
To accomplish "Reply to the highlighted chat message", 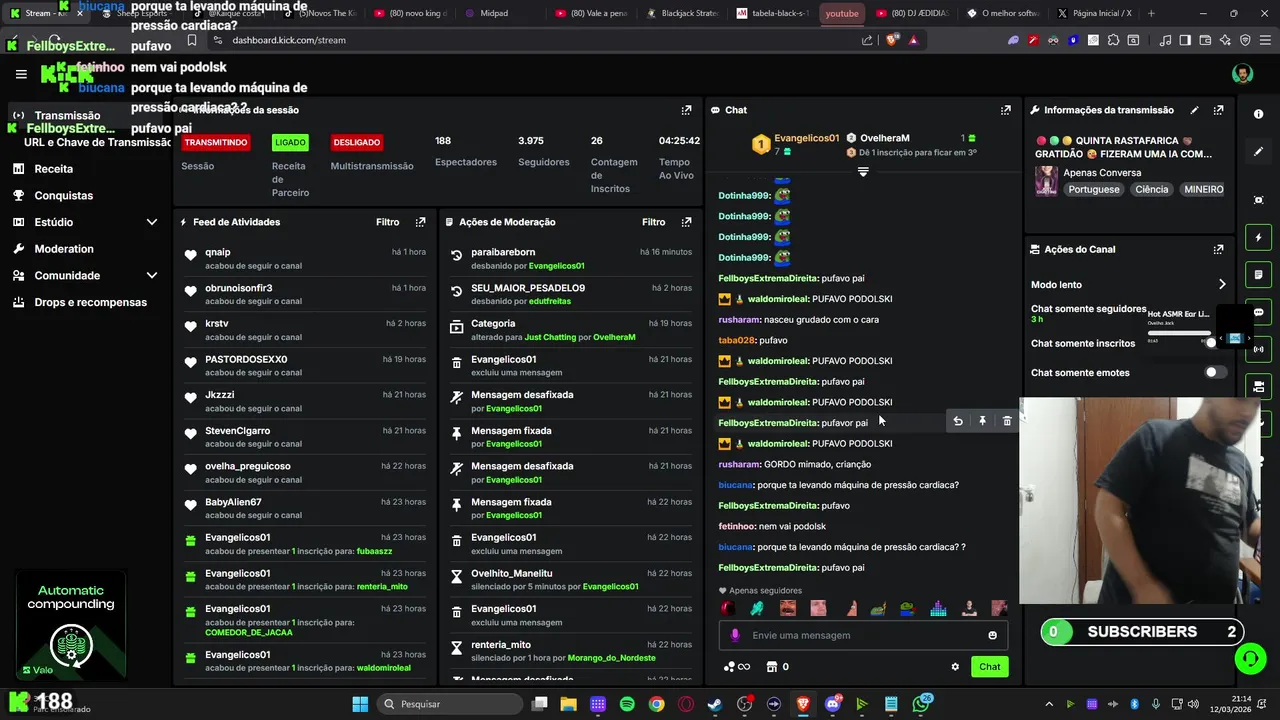I will [958, 421].
